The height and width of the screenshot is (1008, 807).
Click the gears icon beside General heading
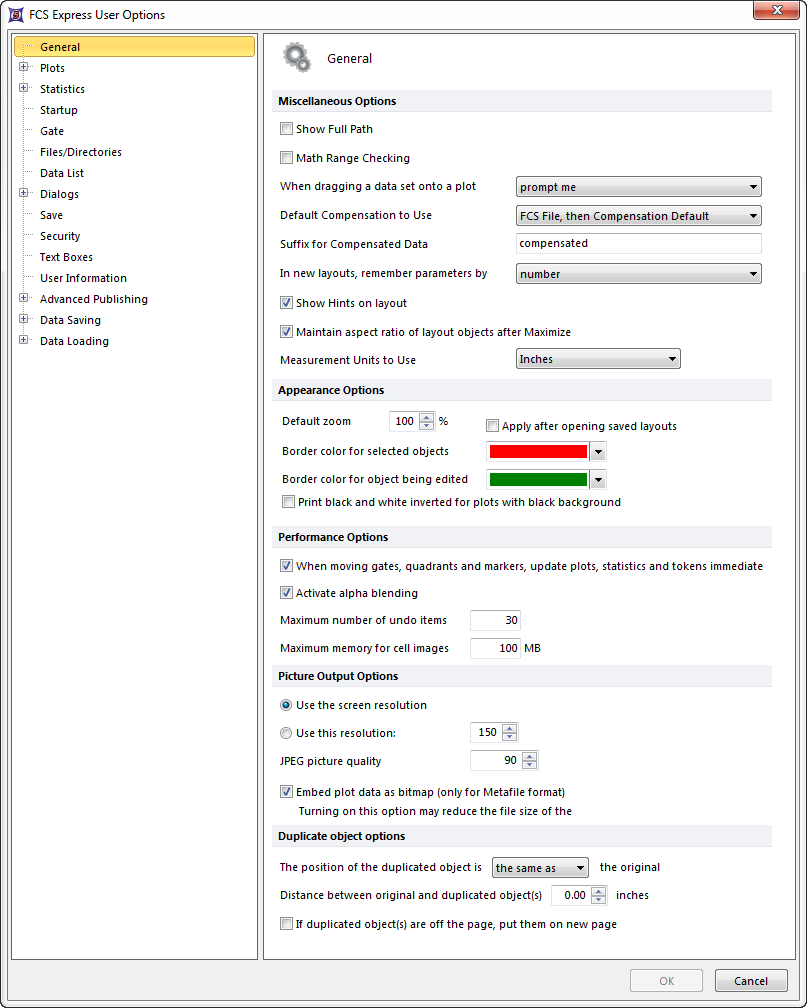[297, 58]
